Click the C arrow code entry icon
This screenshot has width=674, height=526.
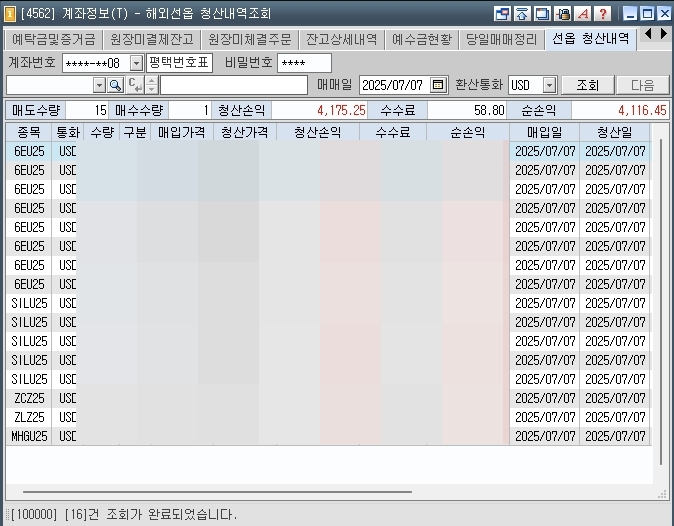click(135, 85)
